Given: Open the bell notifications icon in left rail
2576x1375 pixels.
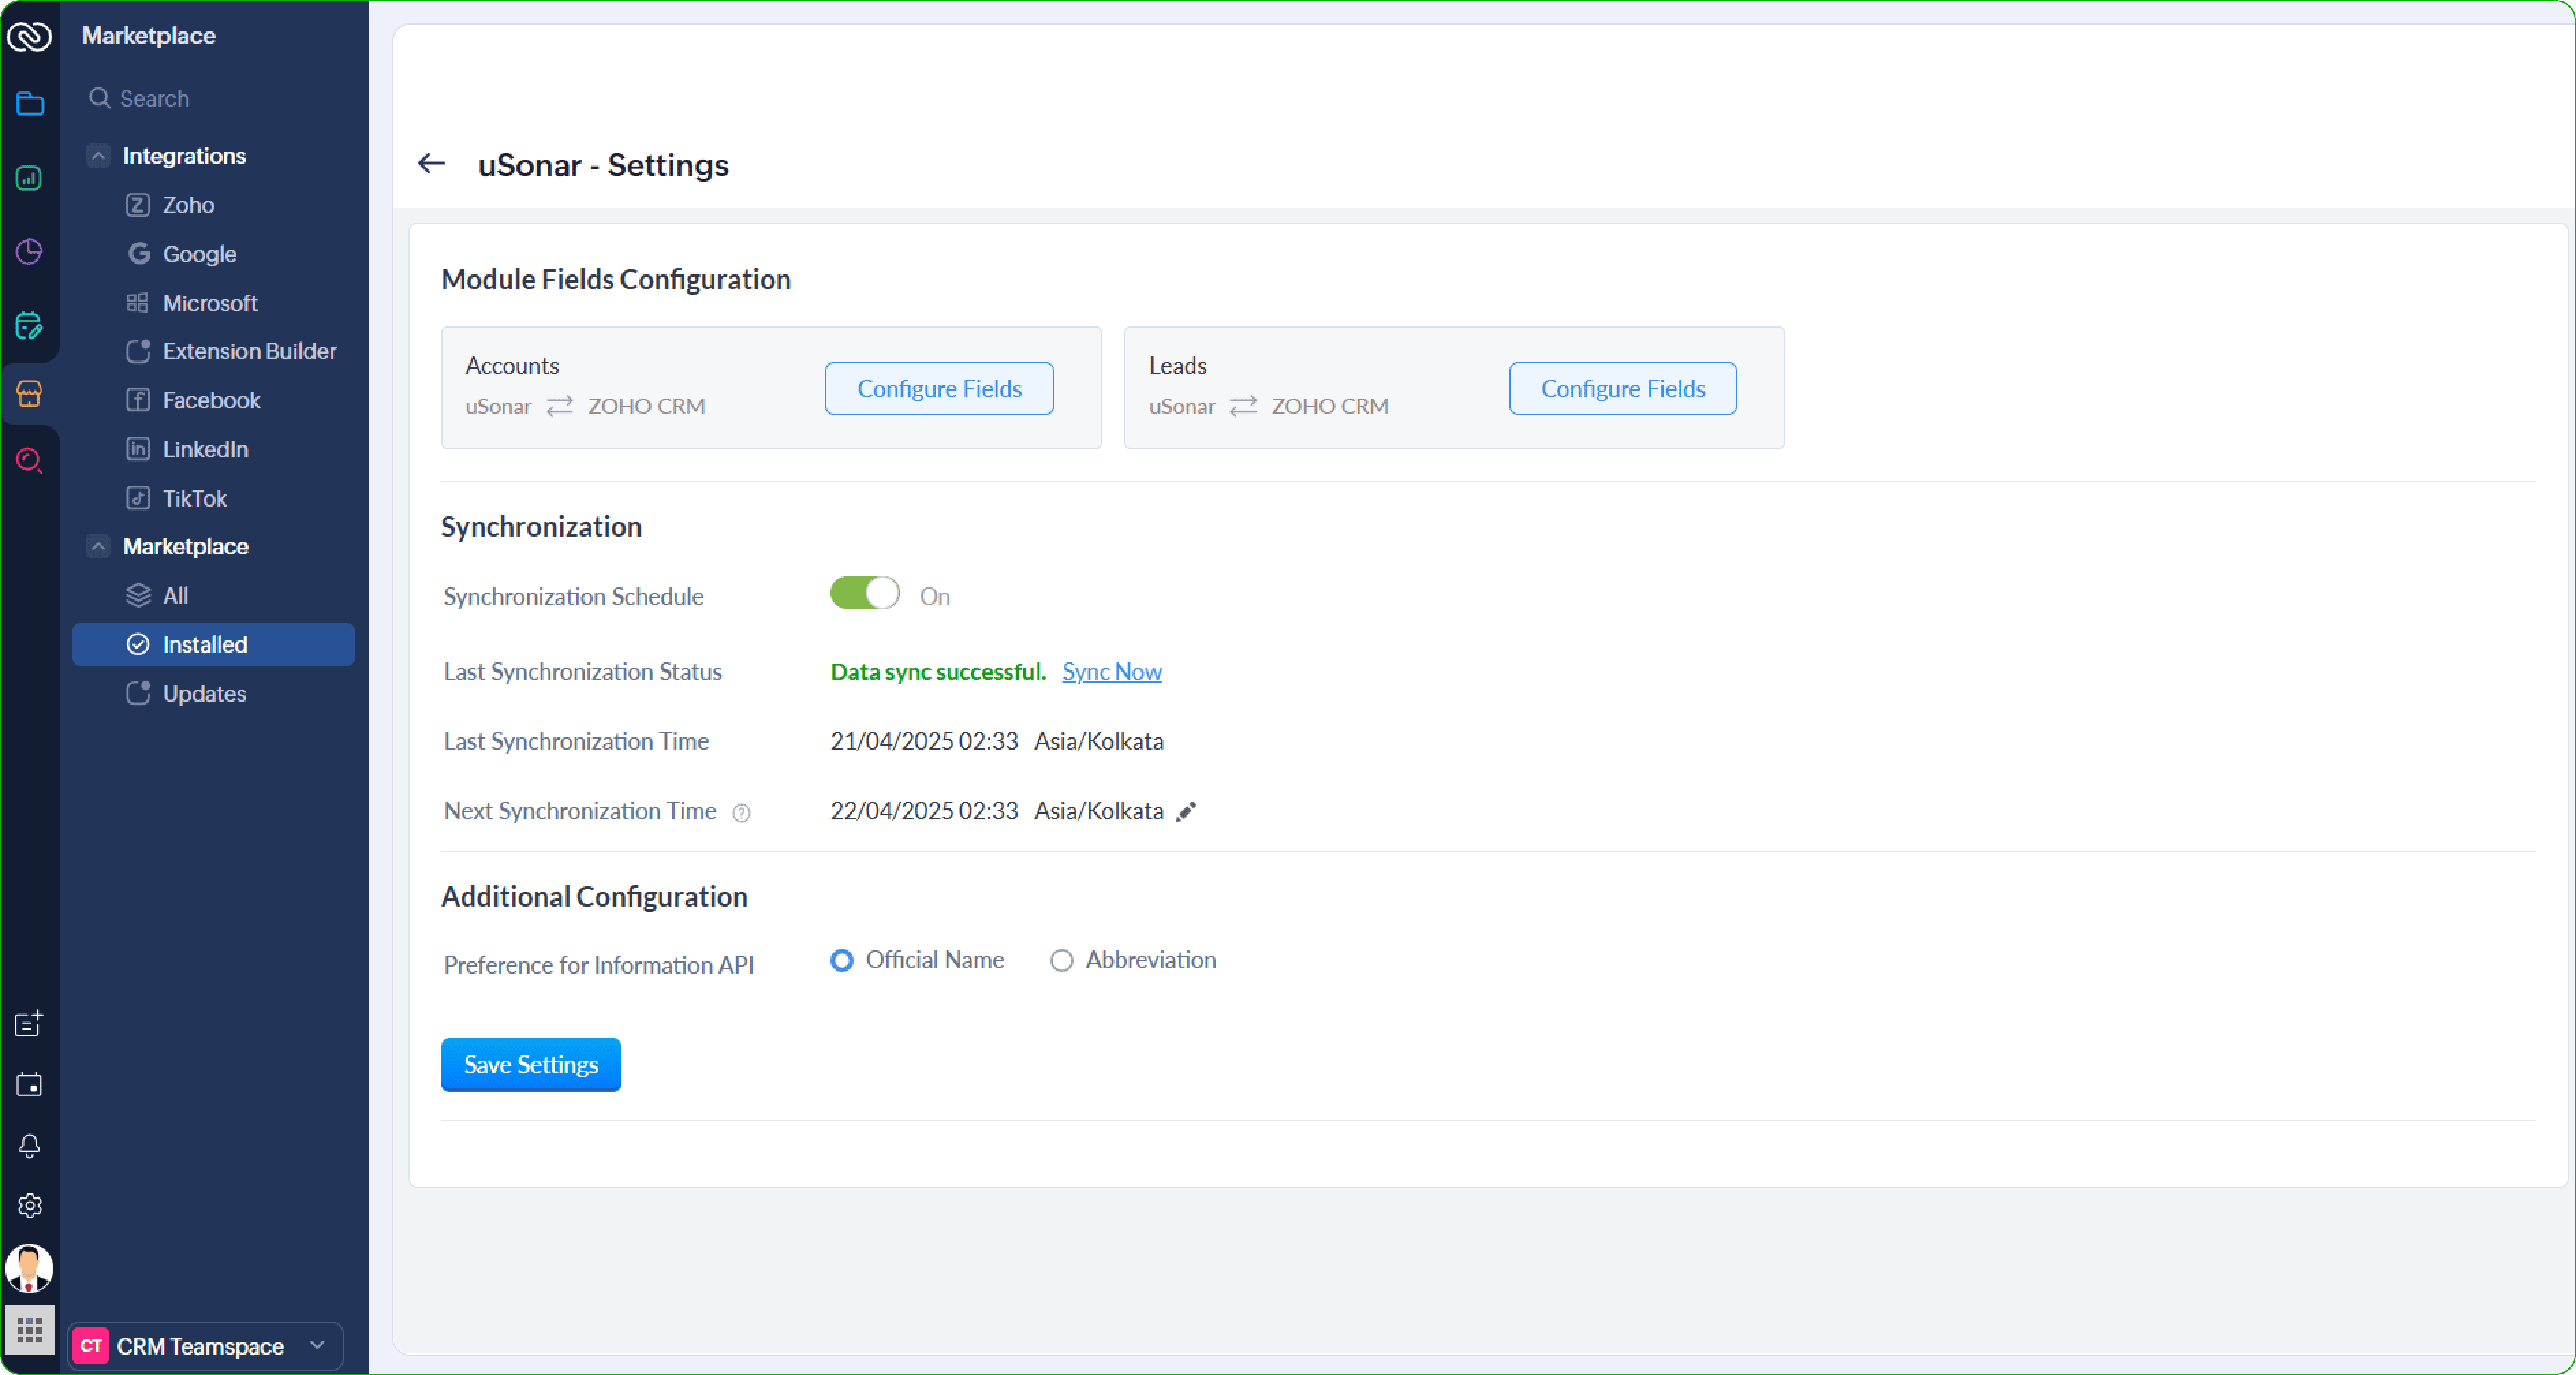Looking at the screenshot, I should point(29,1146).
